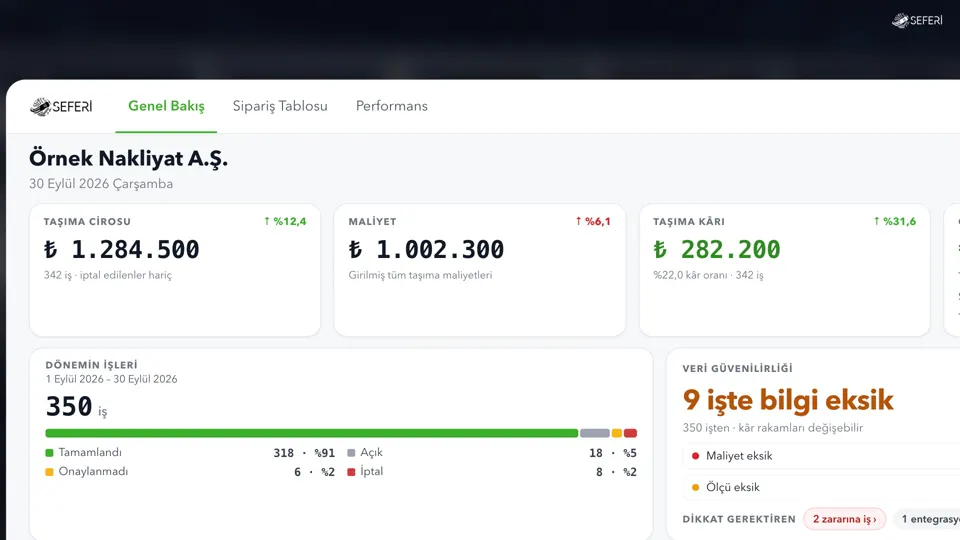Click the '1 entegrasyon' chip
The width and height of the screenshot is (960, 540).
[x=928, y=519]
